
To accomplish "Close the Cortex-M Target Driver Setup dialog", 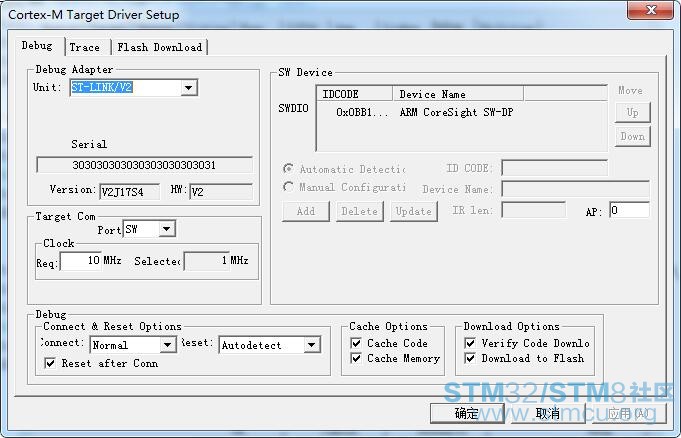I will click(650, 10).
